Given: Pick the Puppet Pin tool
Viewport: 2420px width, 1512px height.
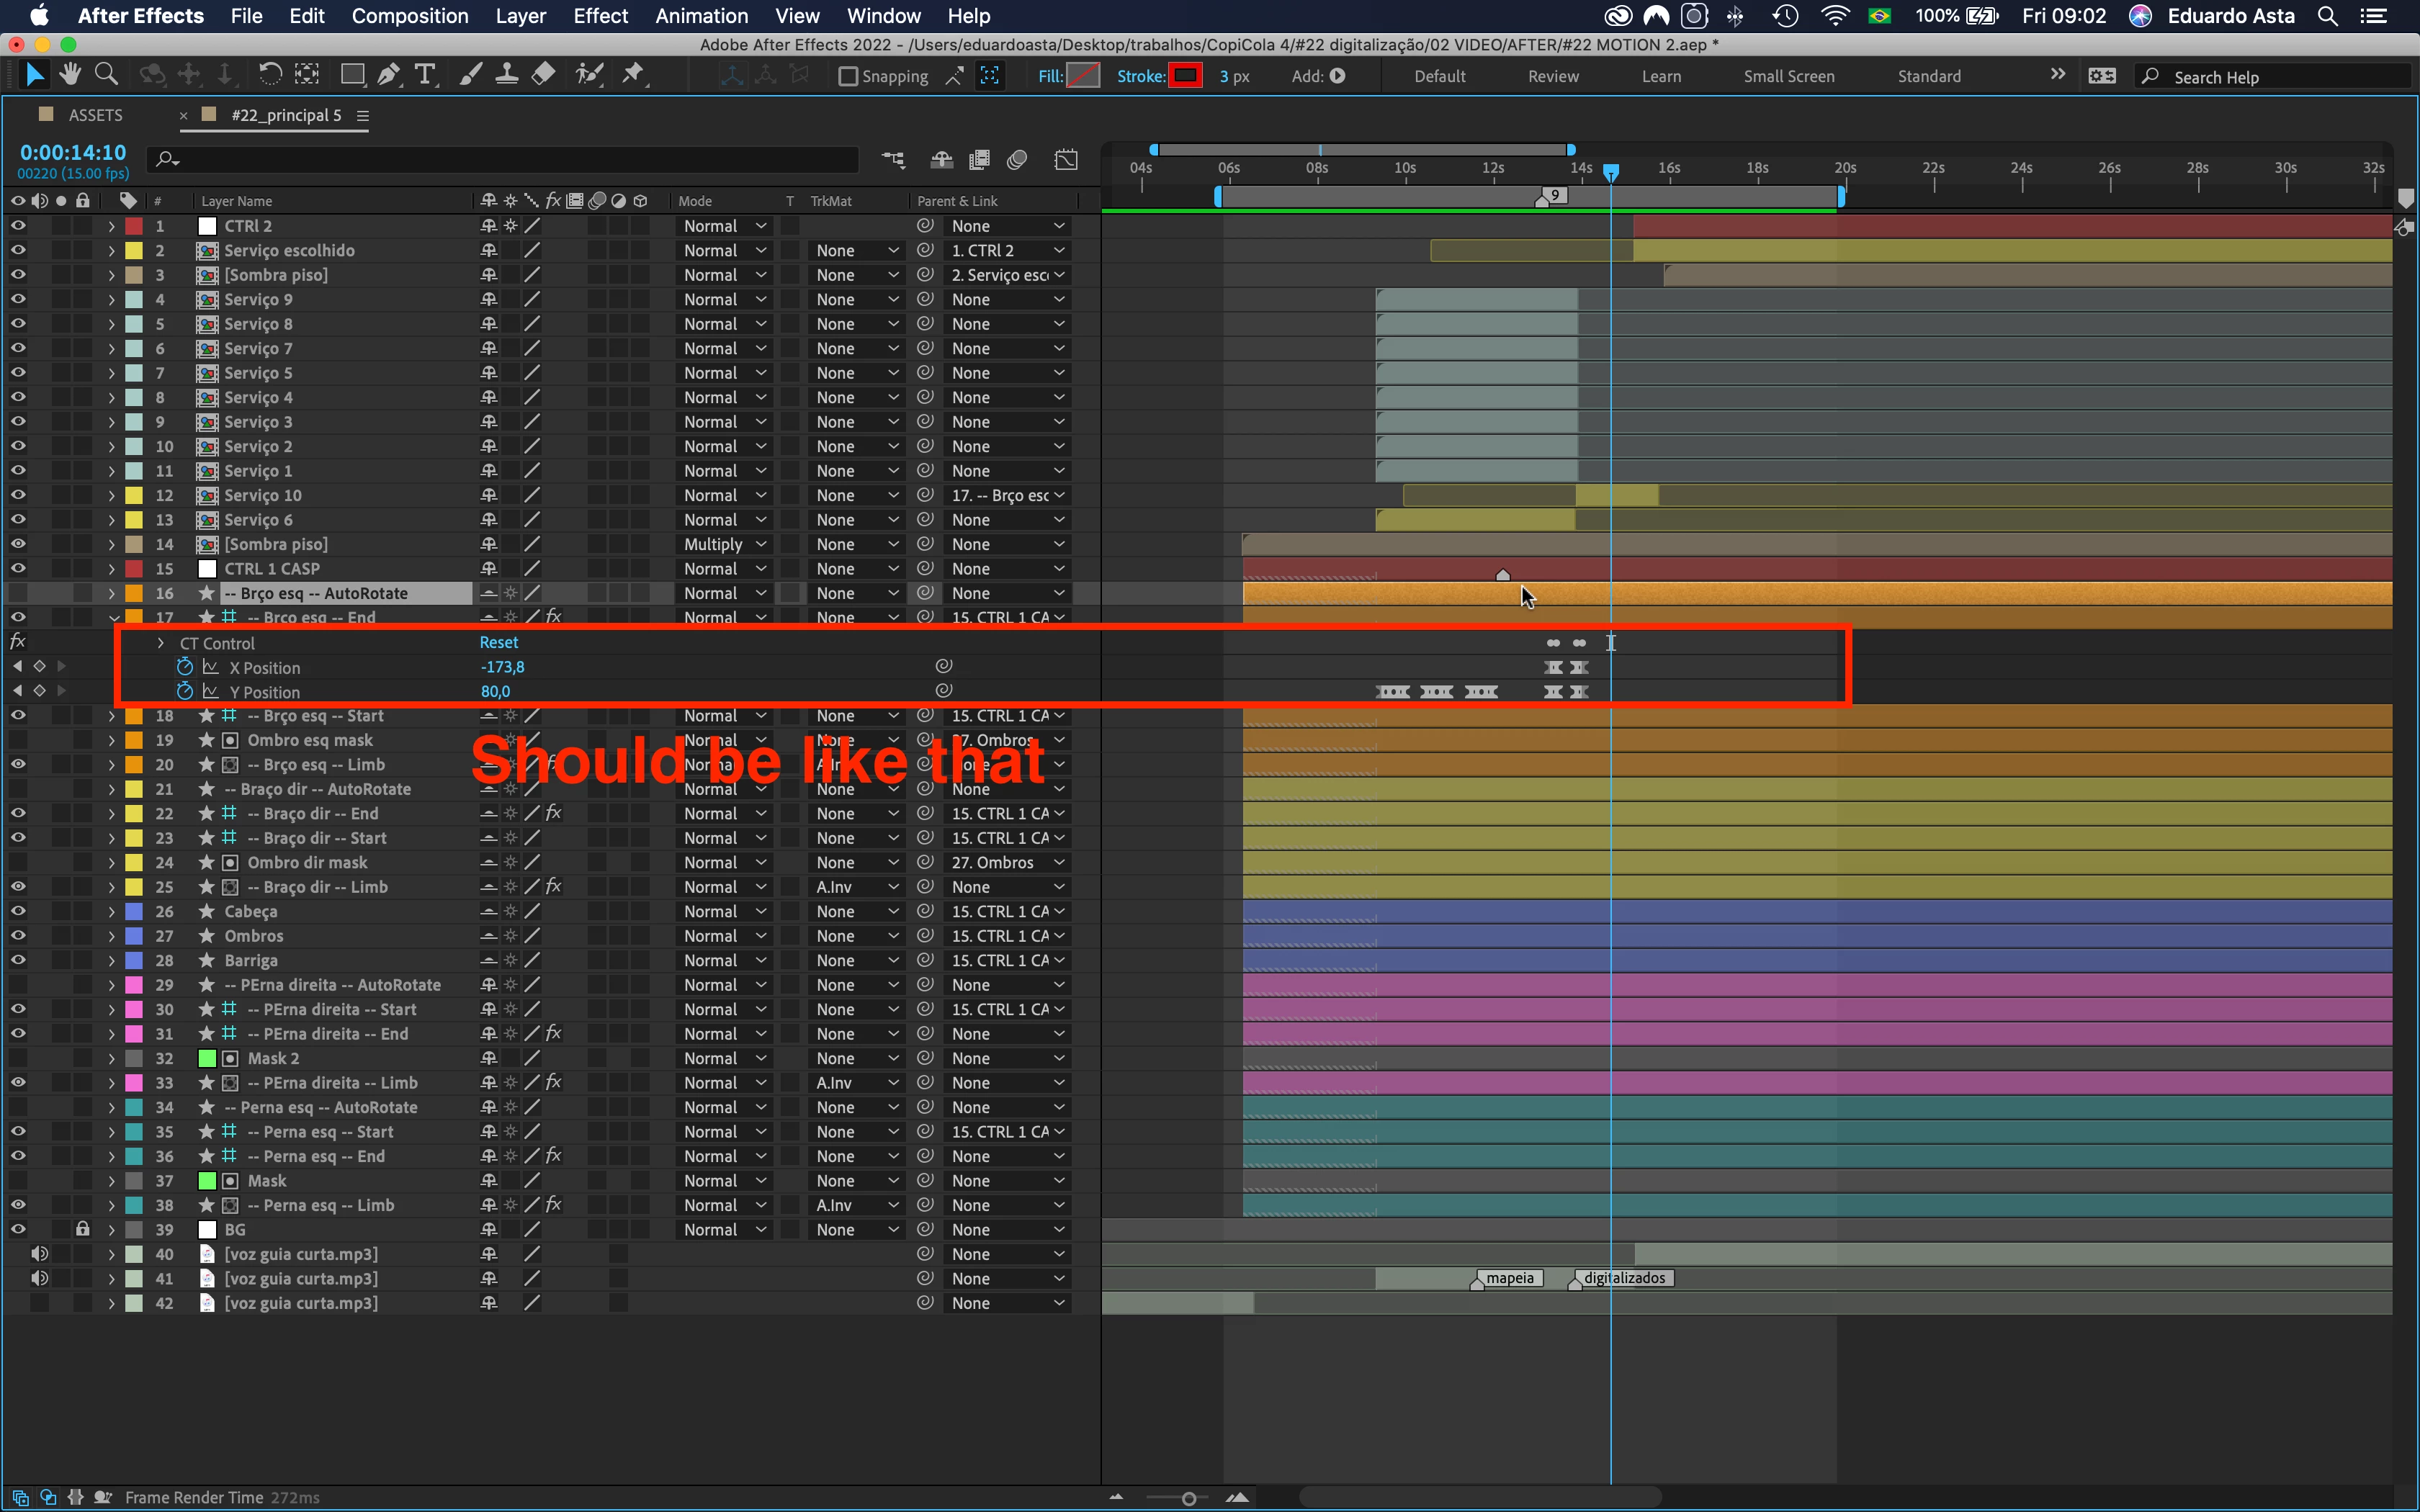Looking at the screenshot, I should tap(633, 75).
